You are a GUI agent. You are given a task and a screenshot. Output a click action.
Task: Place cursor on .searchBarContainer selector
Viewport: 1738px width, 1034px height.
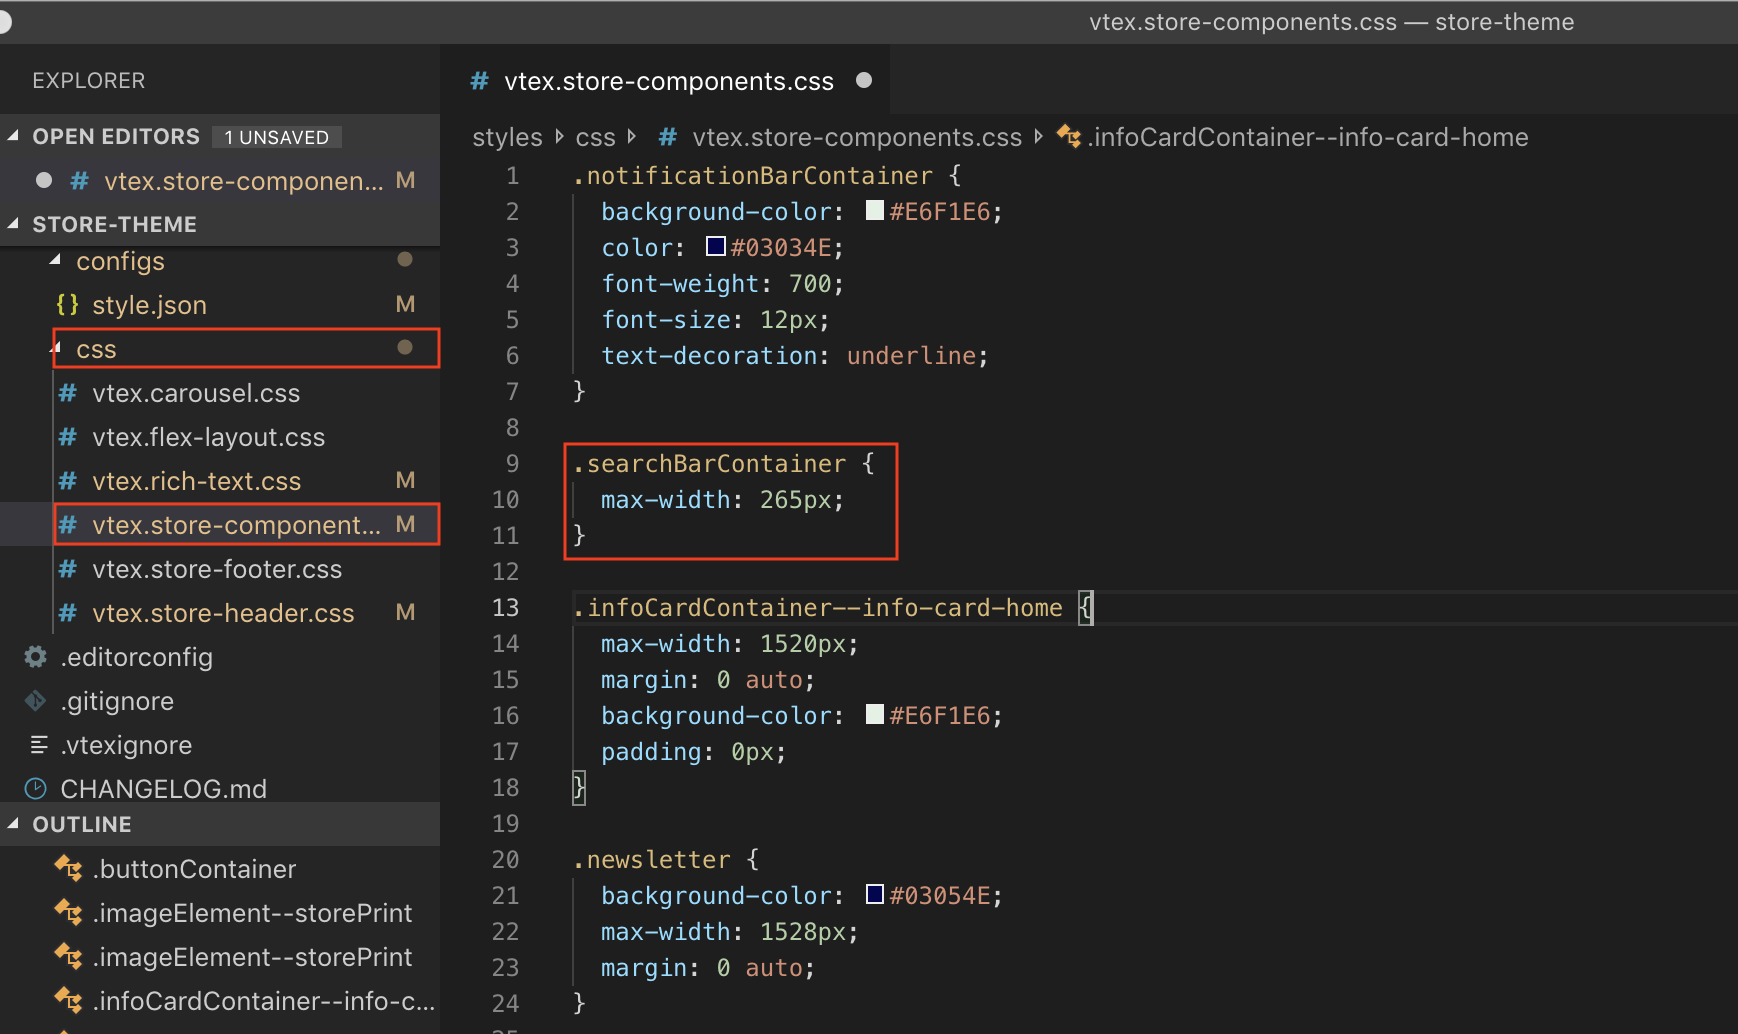pos(709,464)
